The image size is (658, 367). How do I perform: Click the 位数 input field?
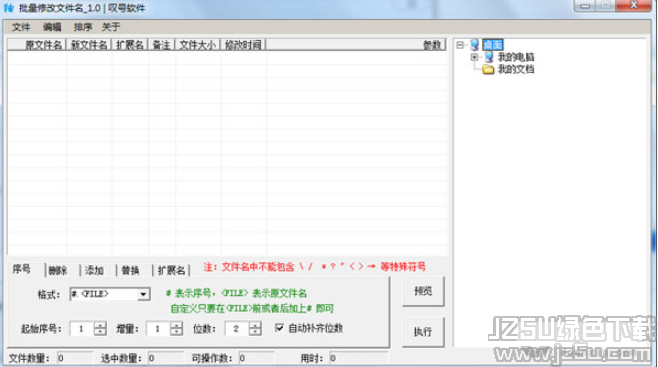tap(237, 328)
